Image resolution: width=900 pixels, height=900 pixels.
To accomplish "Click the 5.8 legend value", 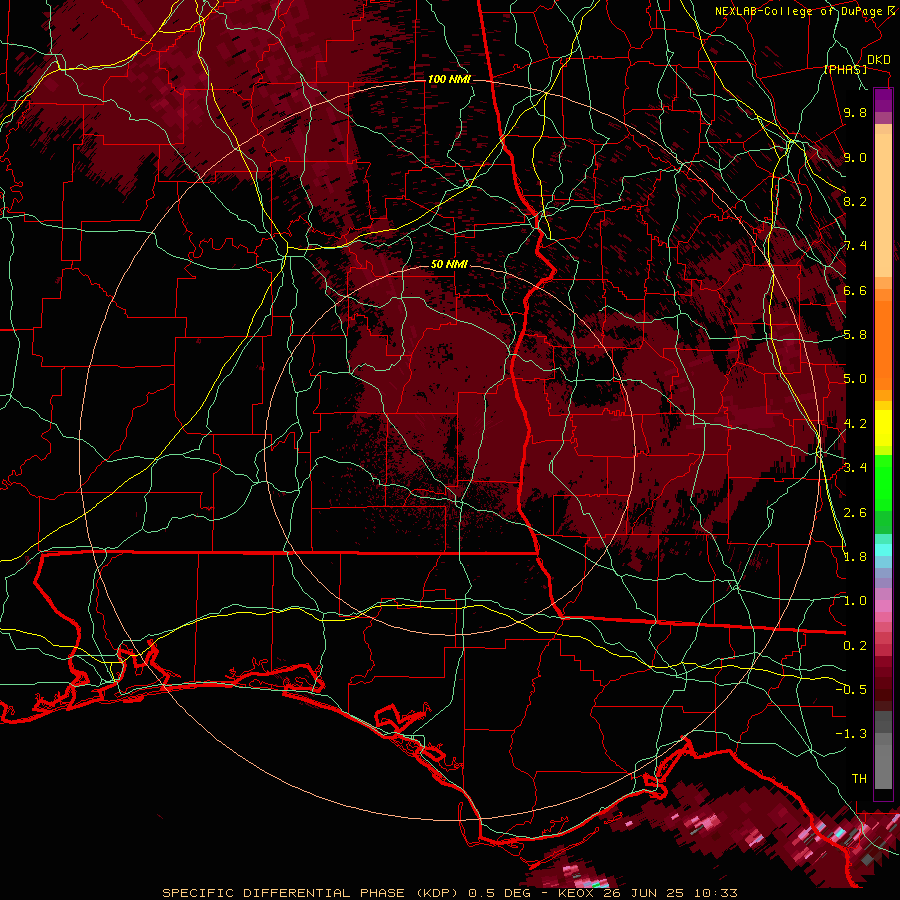I will [855, 335].
